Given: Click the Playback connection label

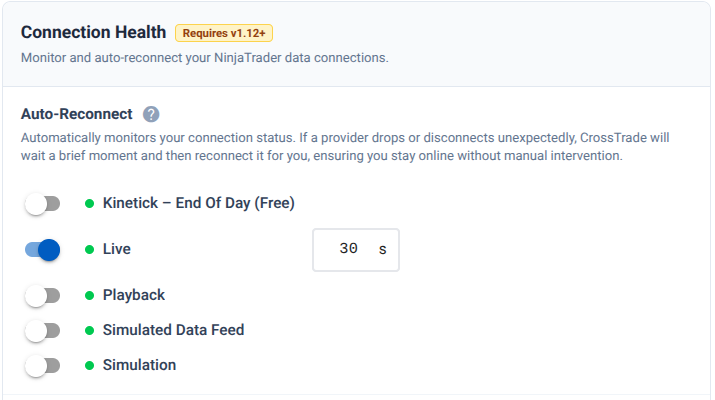Looking at the screenshot, I should [134, 296].
